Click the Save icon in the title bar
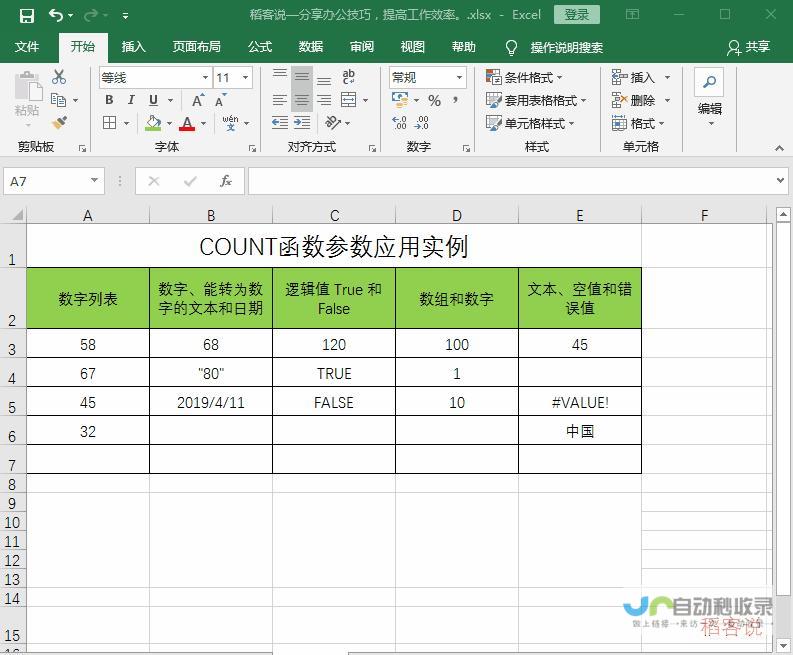The image size is (793, 655). (26, 16)
